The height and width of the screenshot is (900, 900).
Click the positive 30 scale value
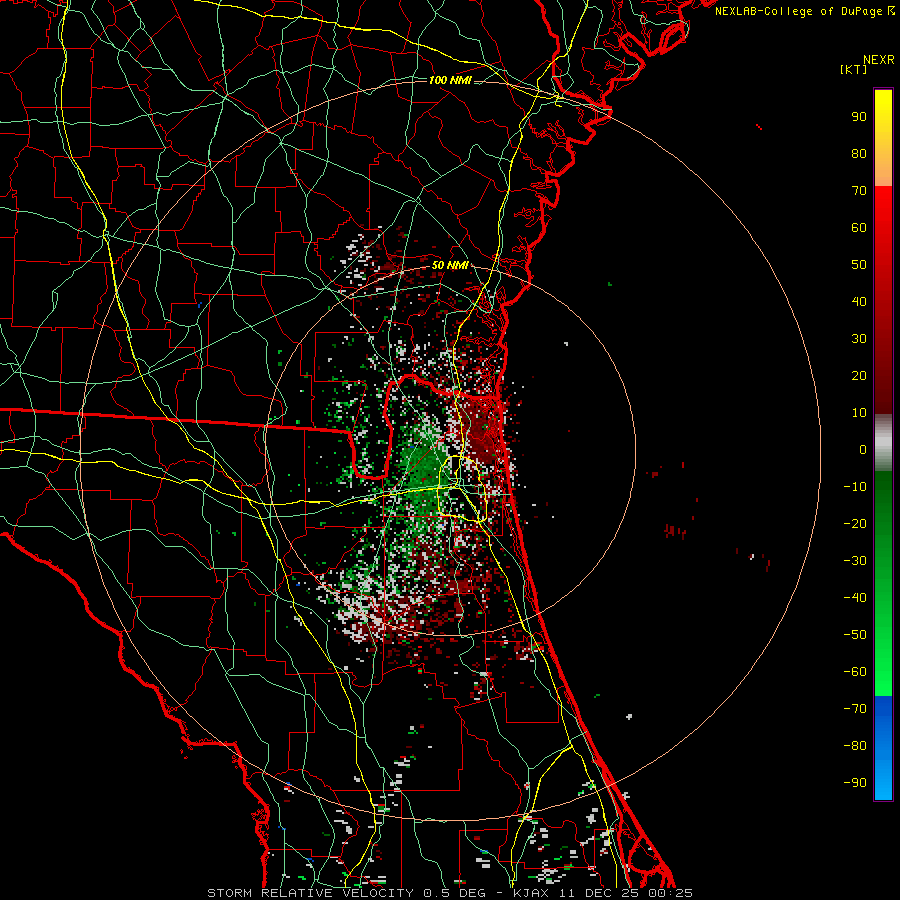coord(859,339)
